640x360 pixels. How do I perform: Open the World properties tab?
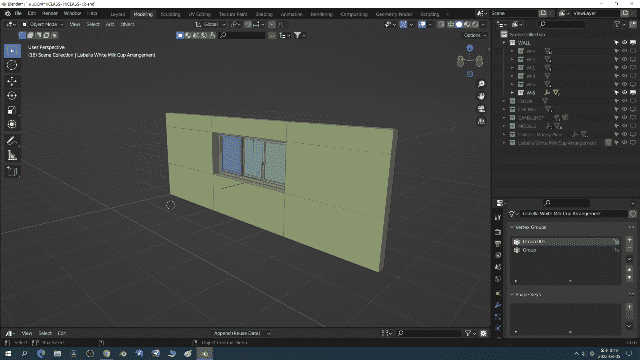(x=498, y=279)
